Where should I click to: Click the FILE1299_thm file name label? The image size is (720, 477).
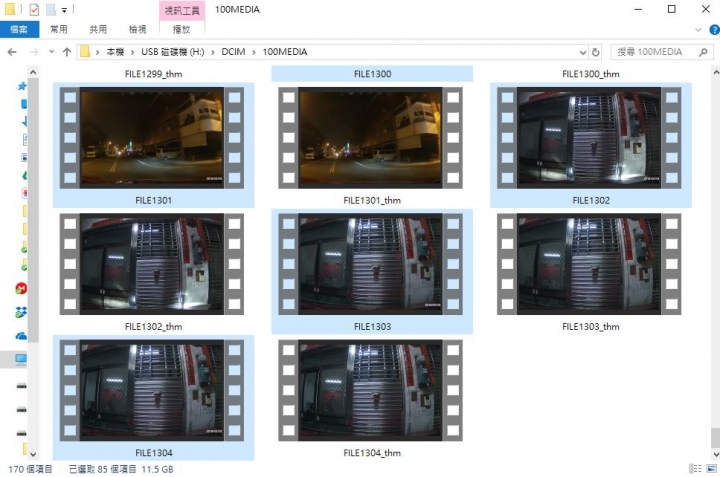[x=153, y=74]
